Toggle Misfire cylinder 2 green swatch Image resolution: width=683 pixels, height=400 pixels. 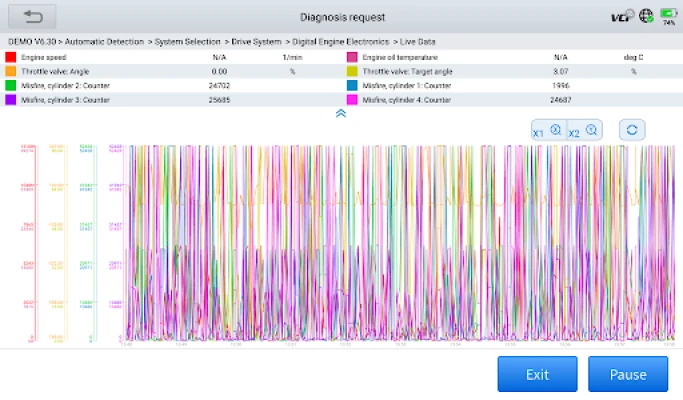point(10,86)
